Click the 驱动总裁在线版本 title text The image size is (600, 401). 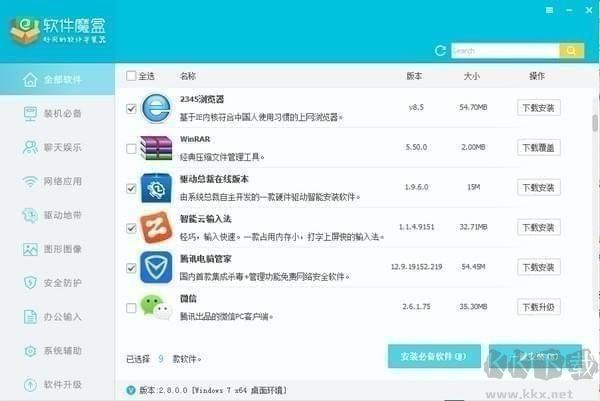[214, 179]
